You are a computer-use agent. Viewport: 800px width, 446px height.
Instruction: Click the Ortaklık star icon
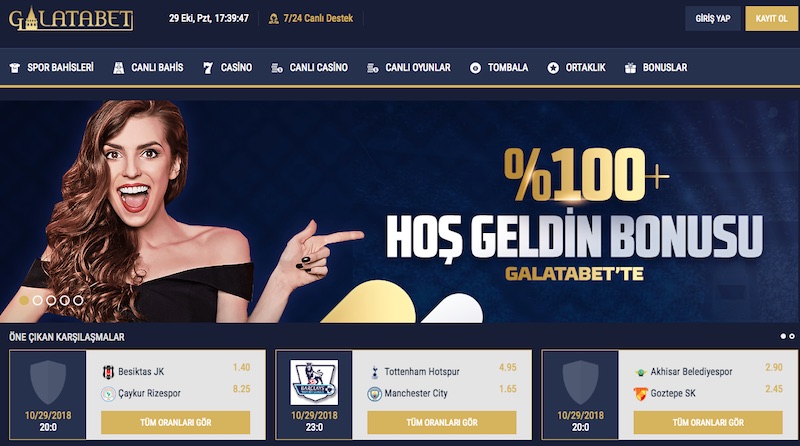click(x=553, y=68)
